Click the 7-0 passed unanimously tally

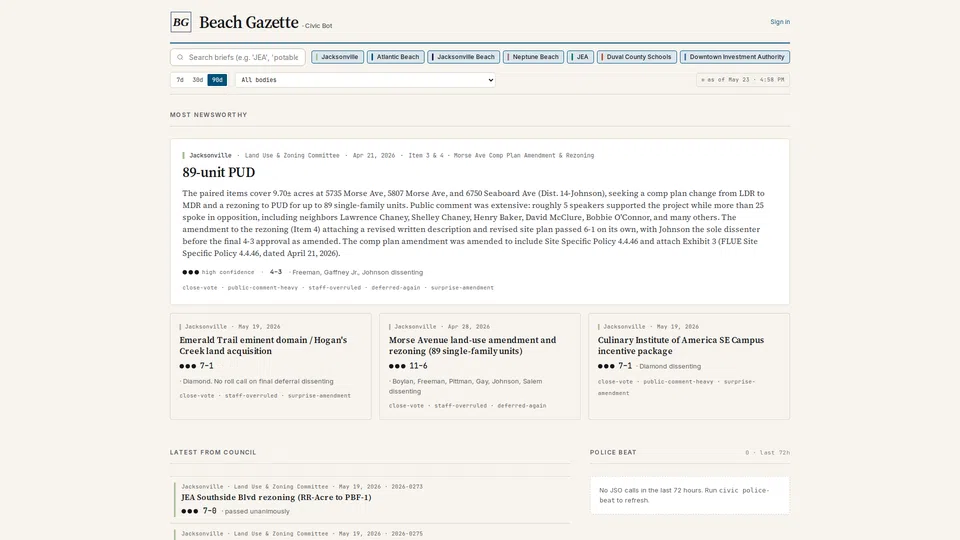pos(235,511)
